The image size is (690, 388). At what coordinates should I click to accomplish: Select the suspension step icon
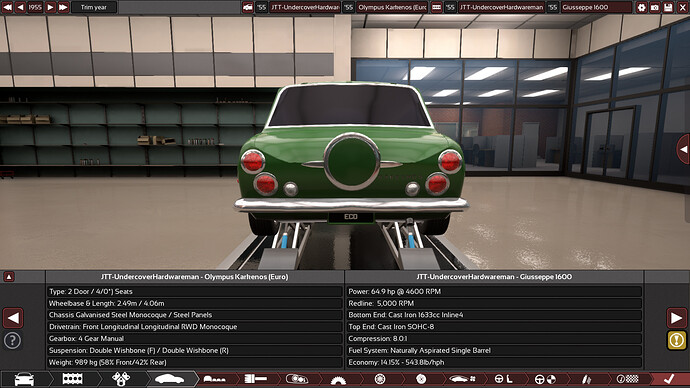point(586,379)
